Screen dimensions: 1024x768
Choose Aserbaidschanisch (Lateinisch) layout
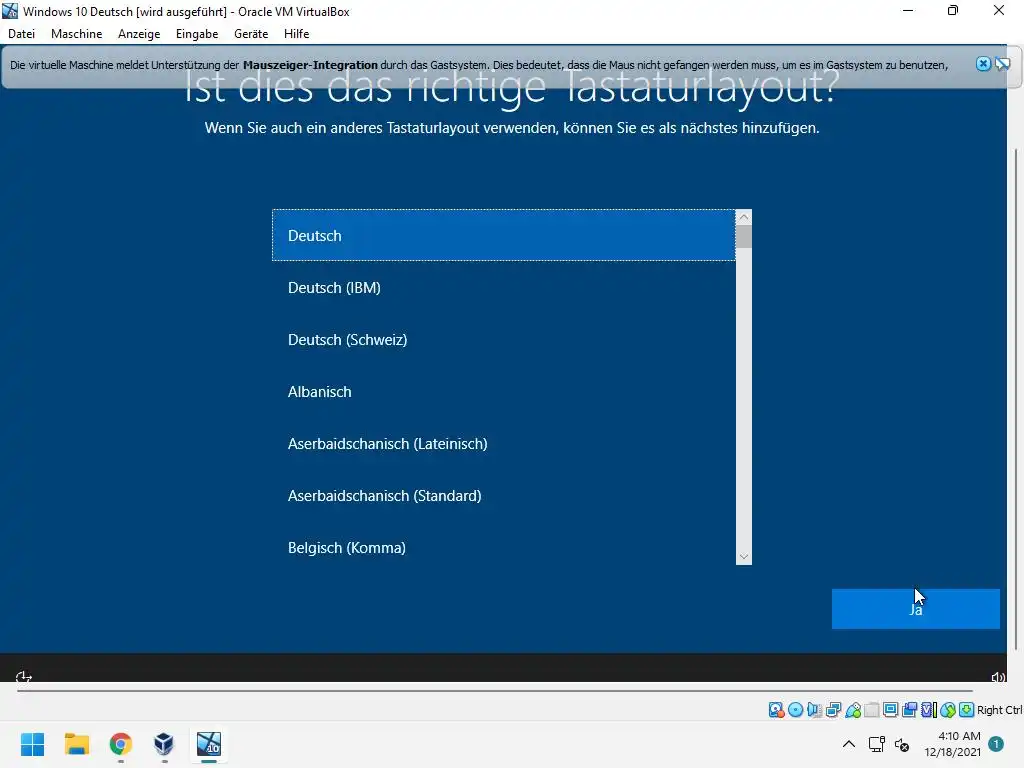504,443
